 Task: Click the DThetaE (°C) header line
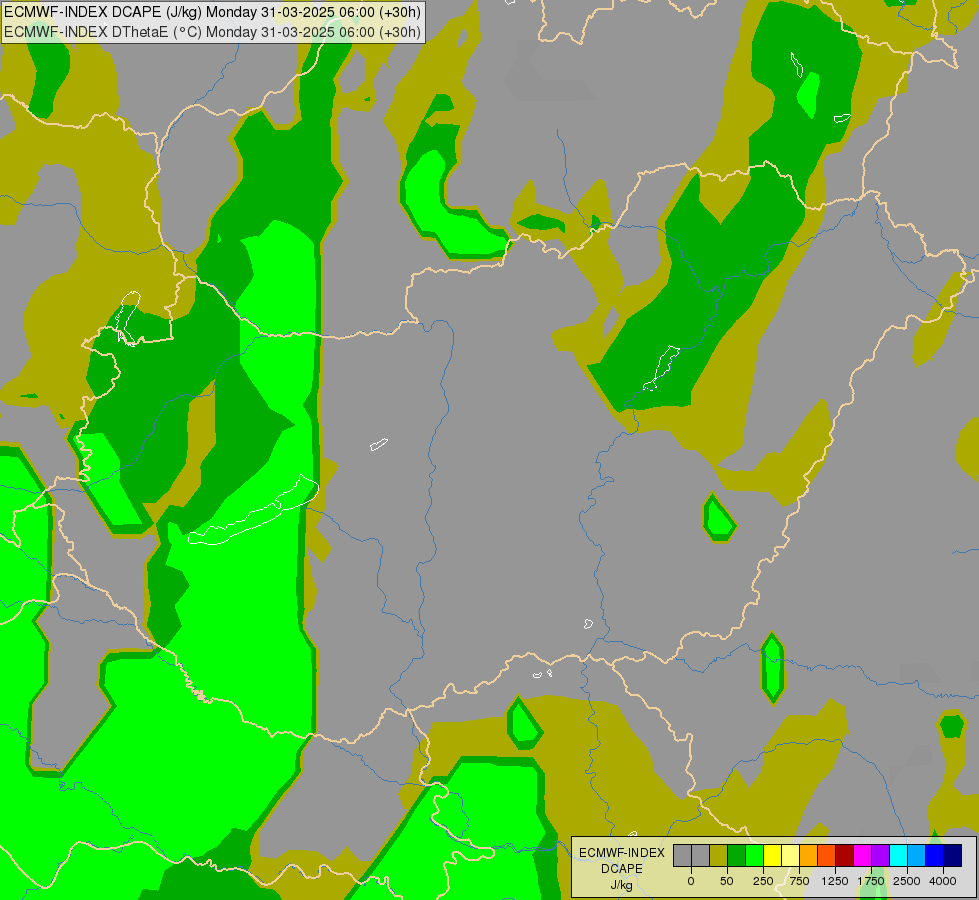212,32
